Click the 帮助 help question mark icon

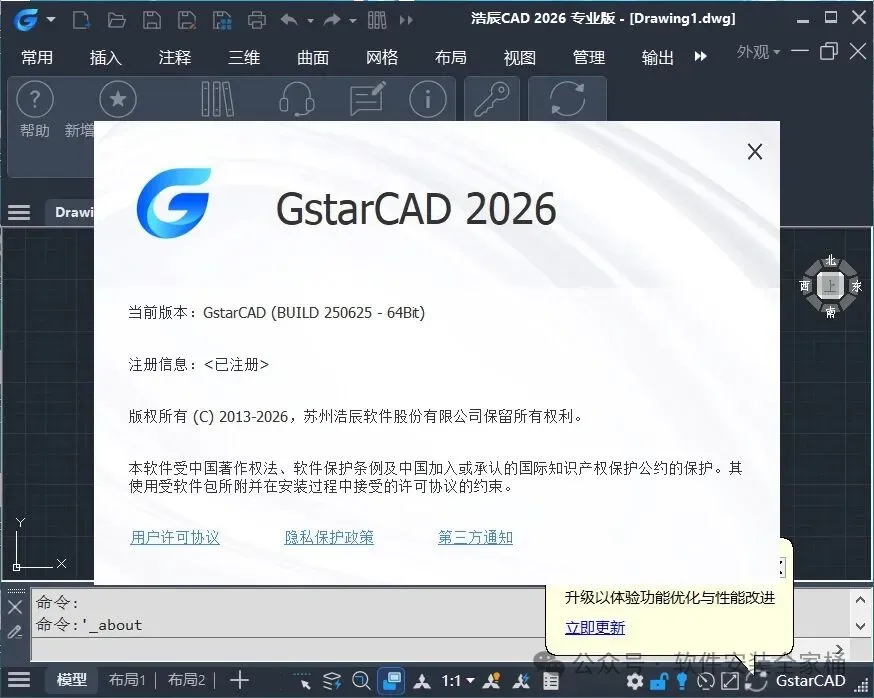click(x=35, y=99)
